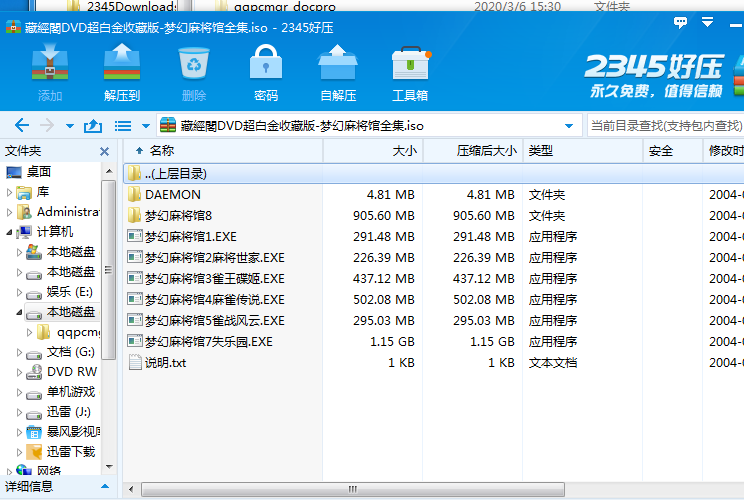
Task: Click the feedback speech bubble icon
Action: (x=680, y=22)
